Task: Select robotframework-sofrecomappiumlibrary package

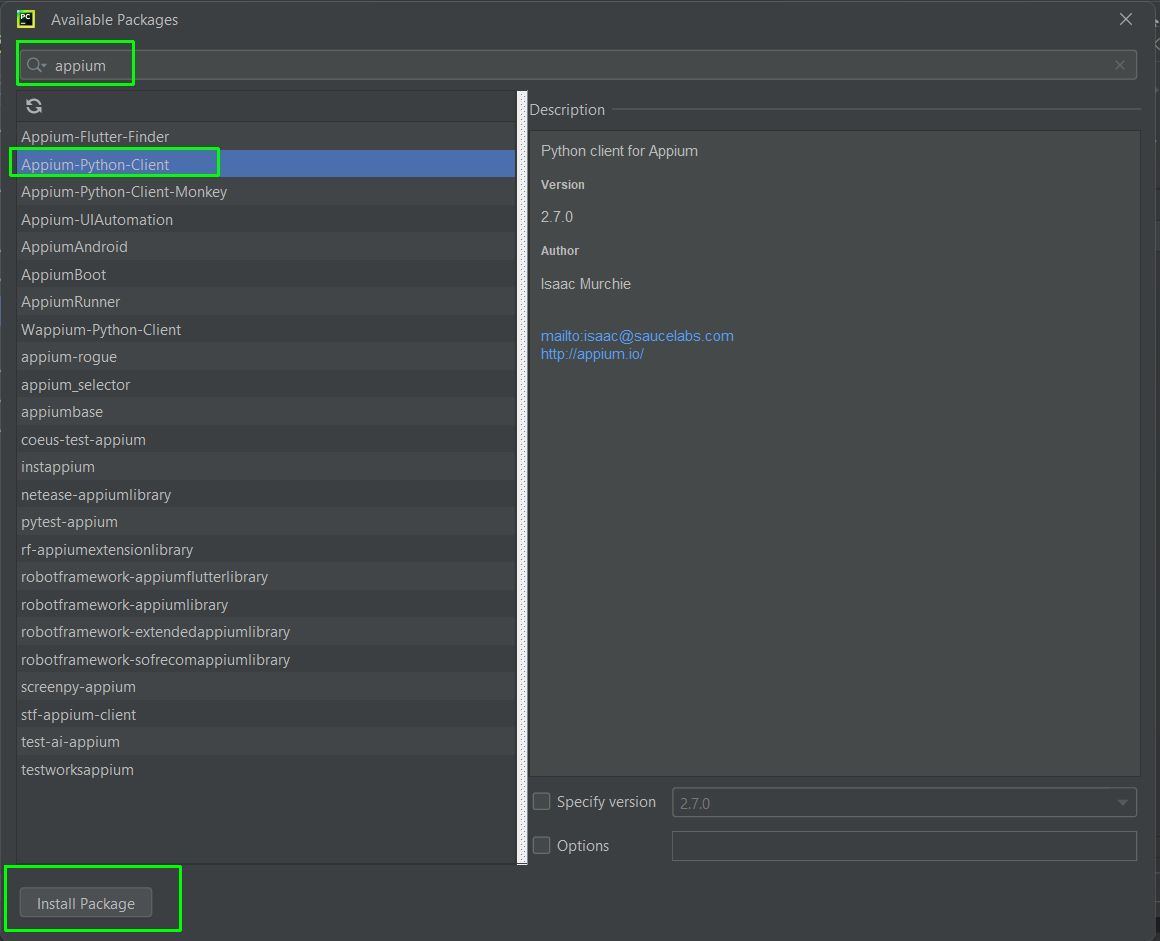Action: point(266,659)
